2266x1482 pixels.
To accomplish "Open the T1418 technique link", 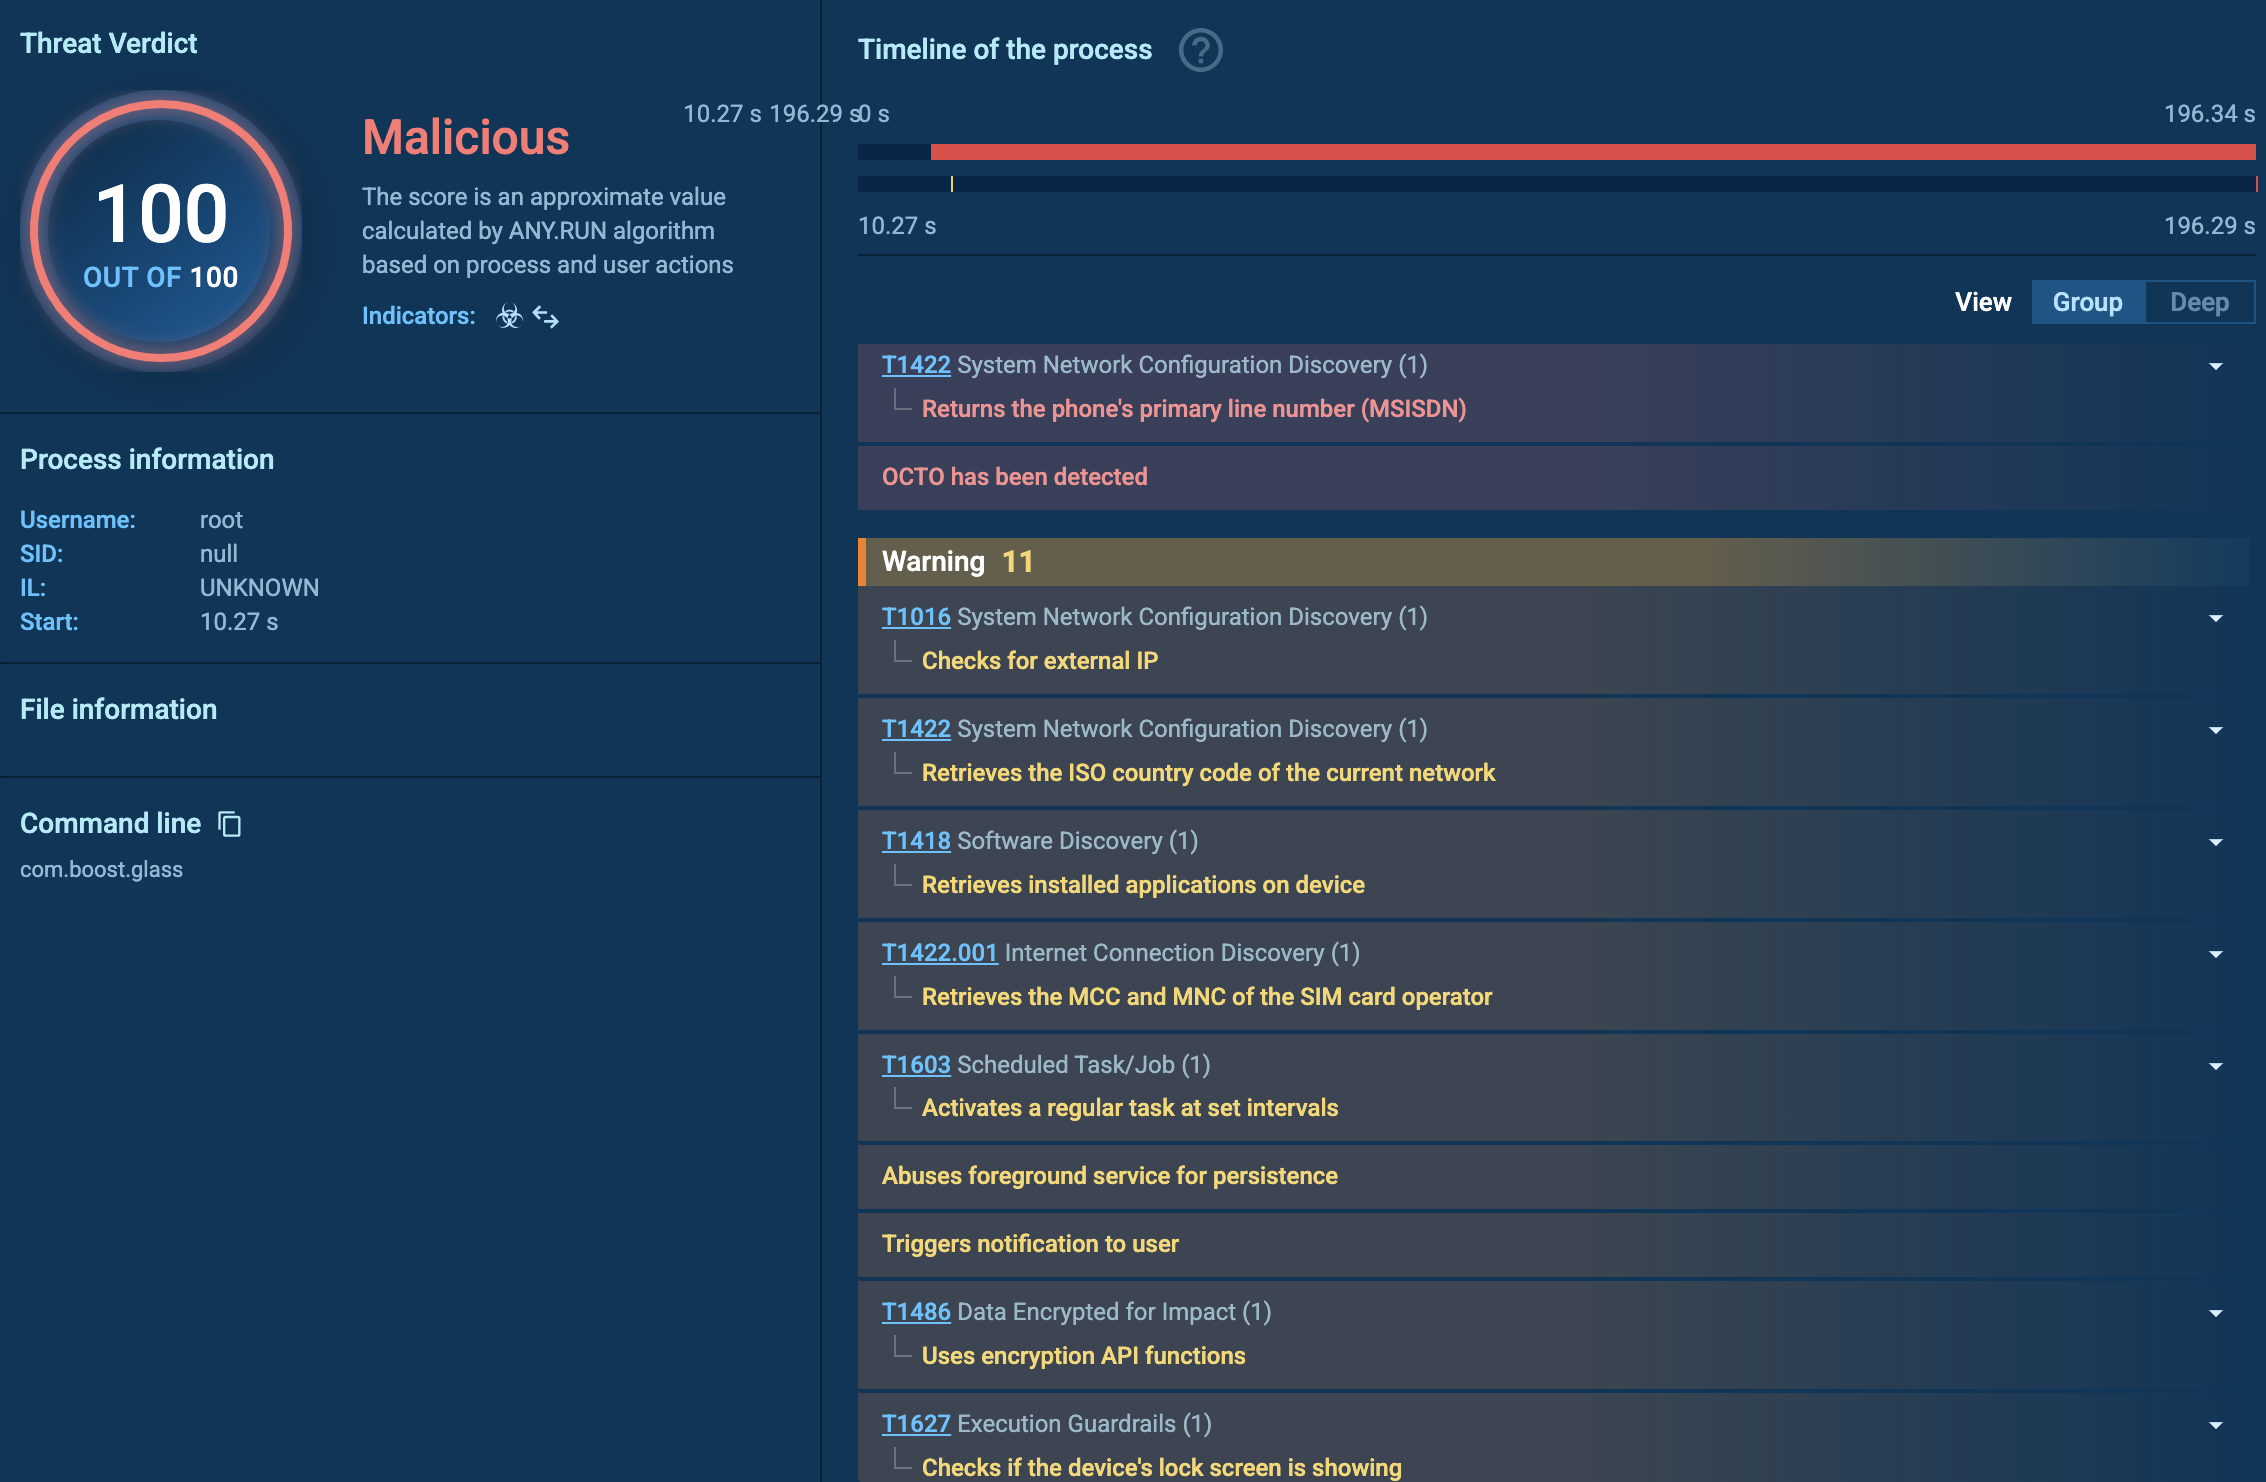I will [x=916, y=841].
